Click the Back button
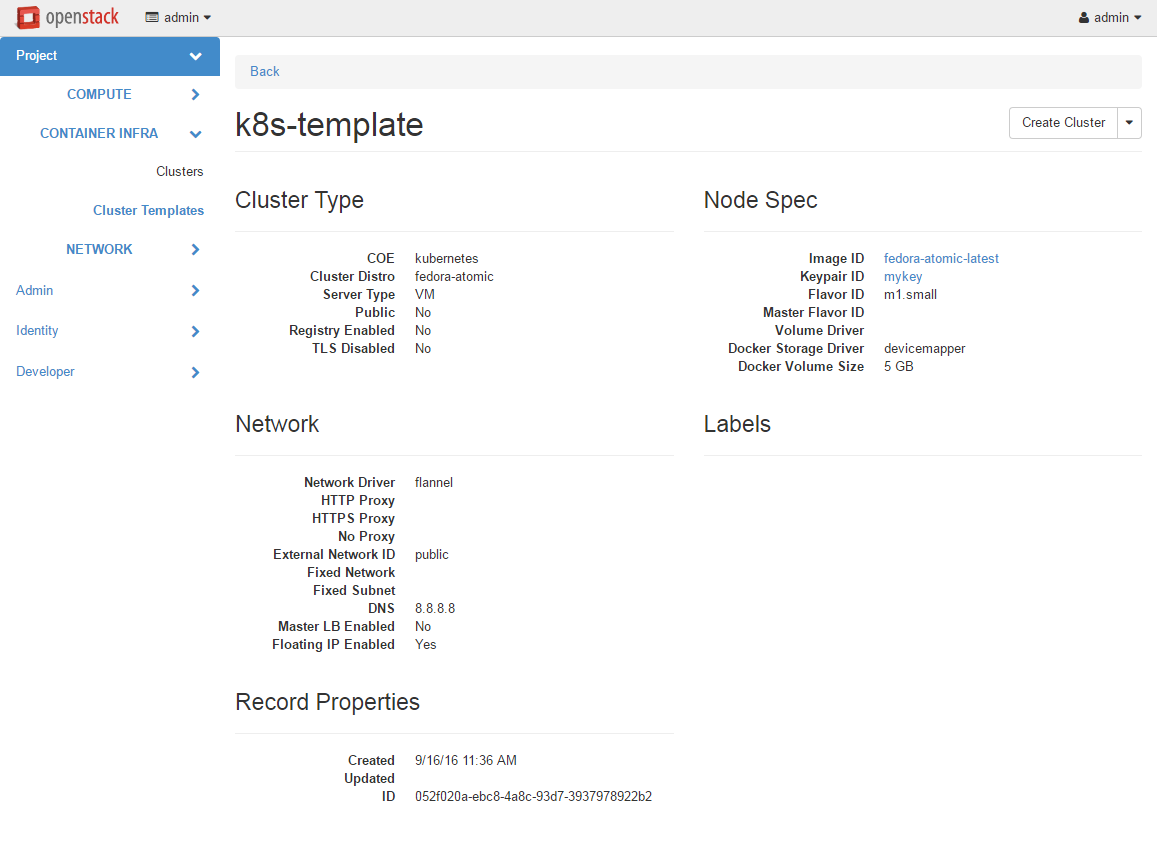The width and height of the screenshot is (1157, 851). pos(264,71)
